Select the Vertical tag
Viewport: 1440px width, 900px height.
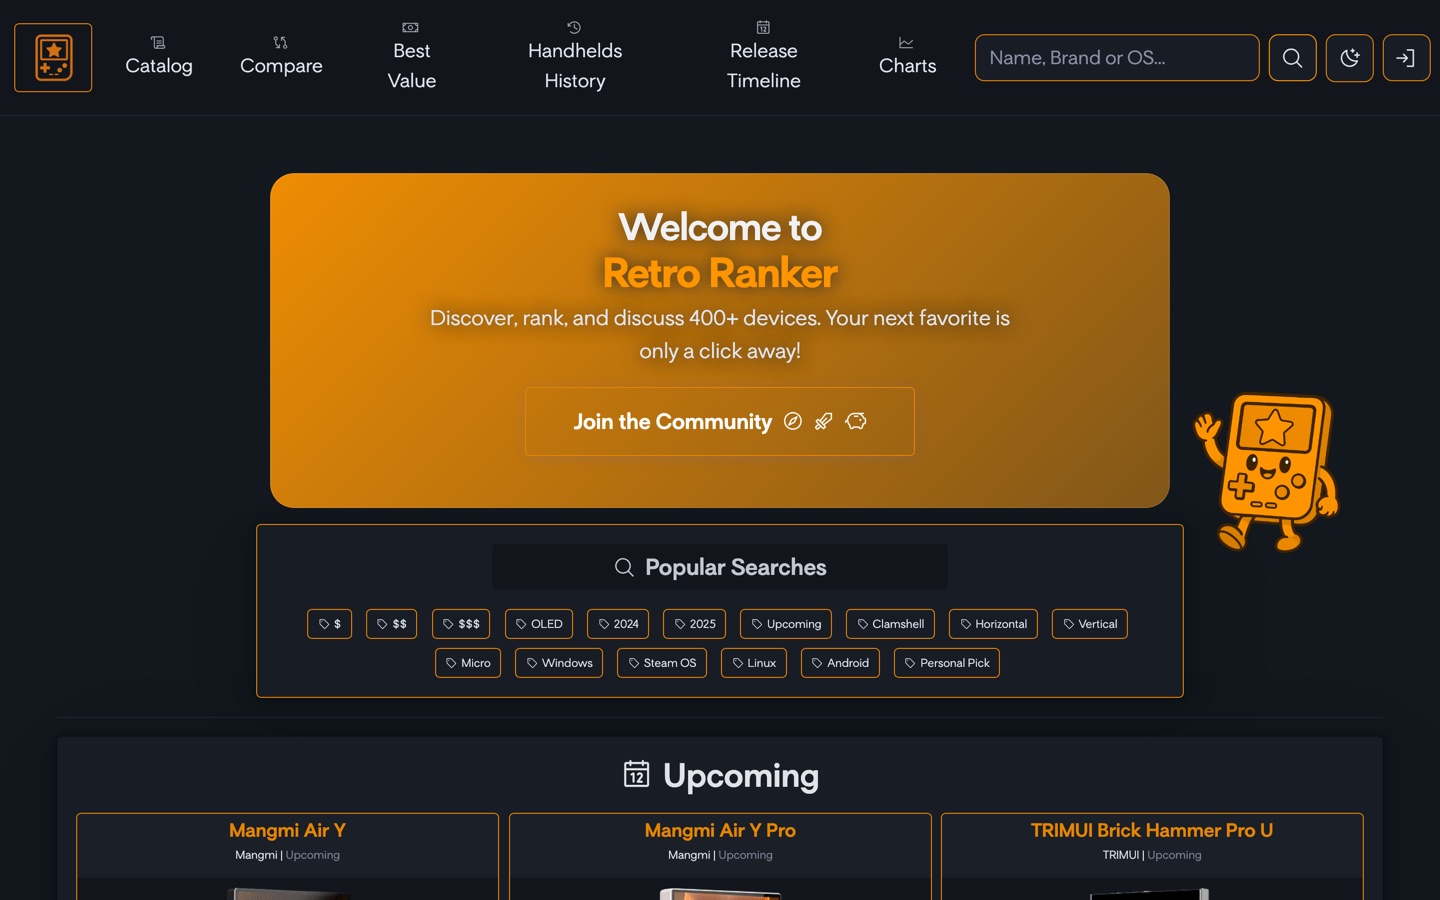tap(1090, 624)
